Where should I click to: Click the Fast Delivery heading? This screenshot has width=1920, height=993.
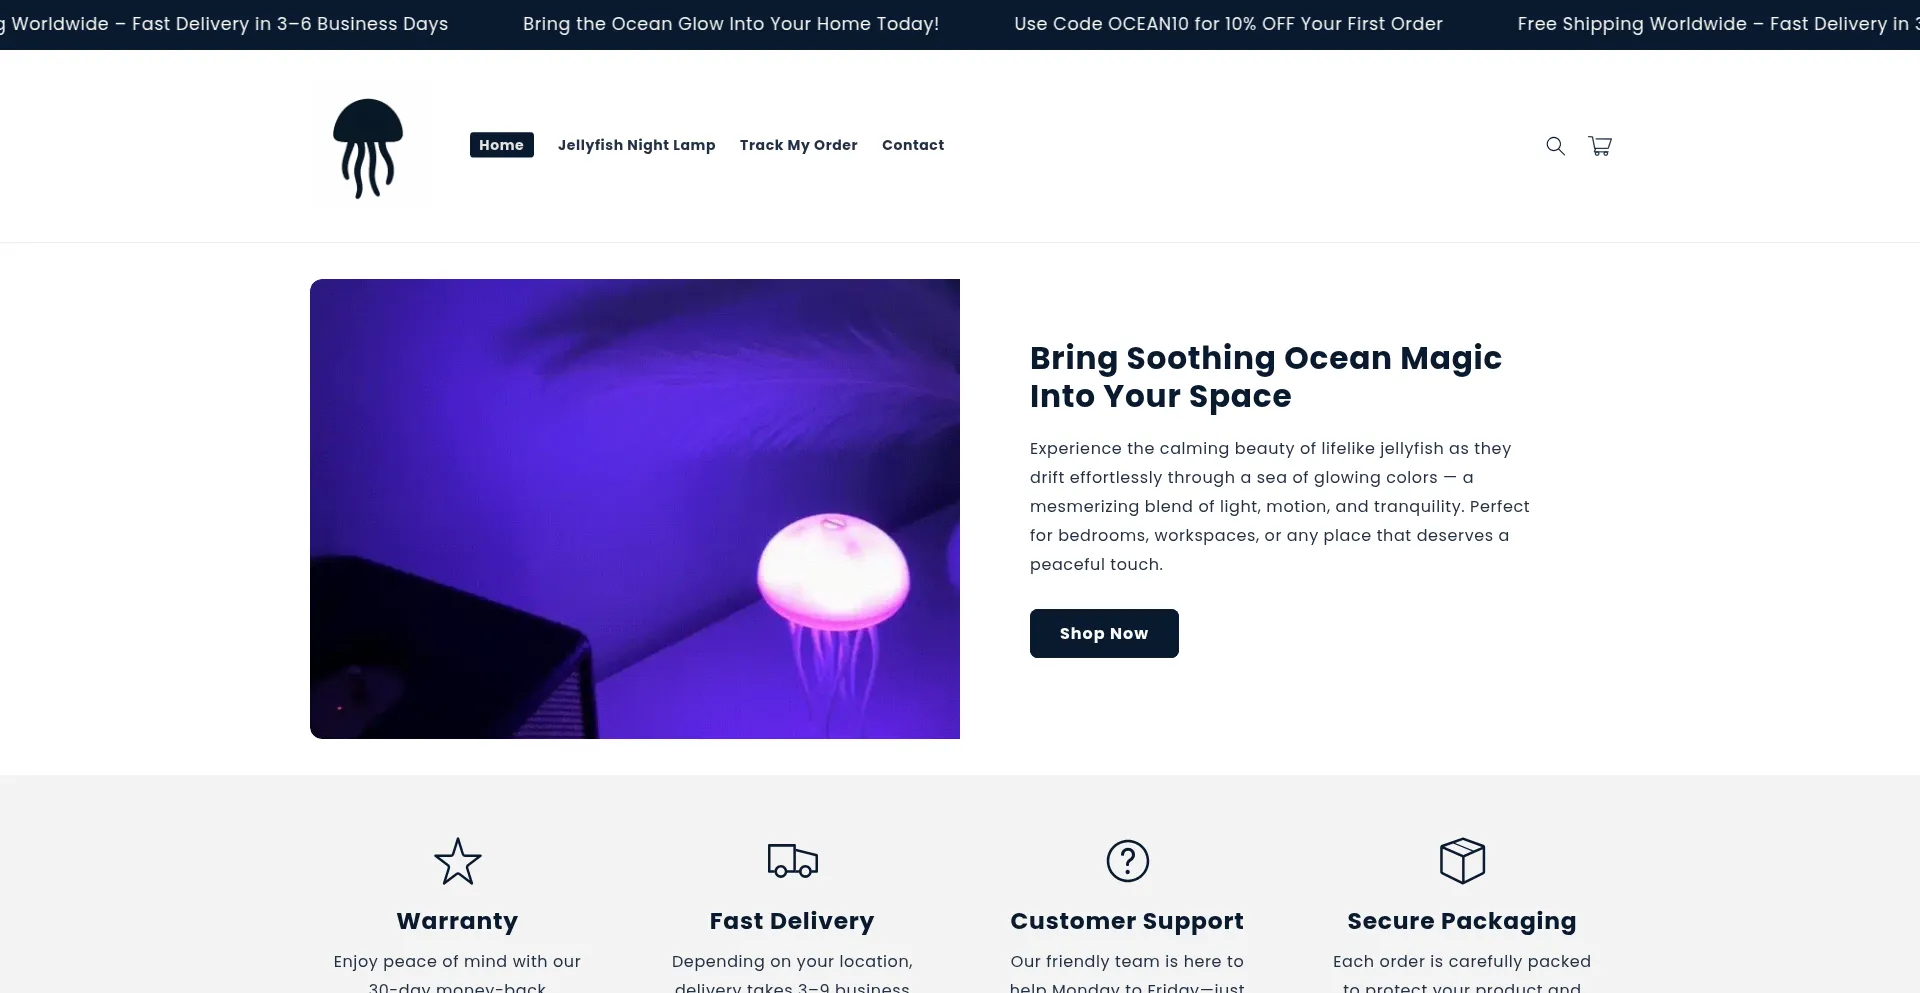(792, 921)
